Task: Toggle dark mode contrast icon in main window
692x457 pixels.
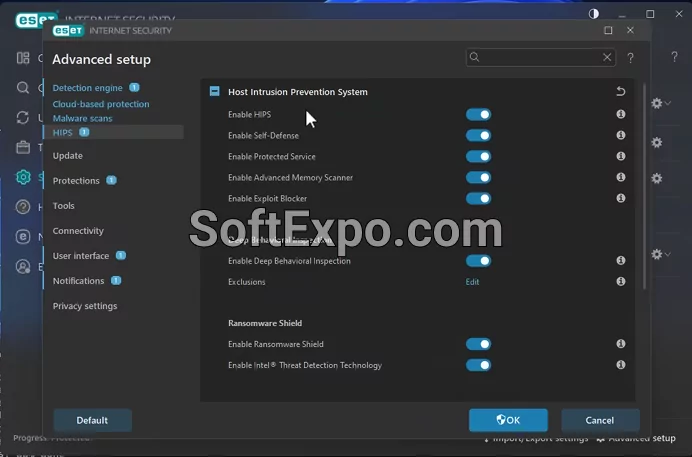Action: tap(594, 14)
